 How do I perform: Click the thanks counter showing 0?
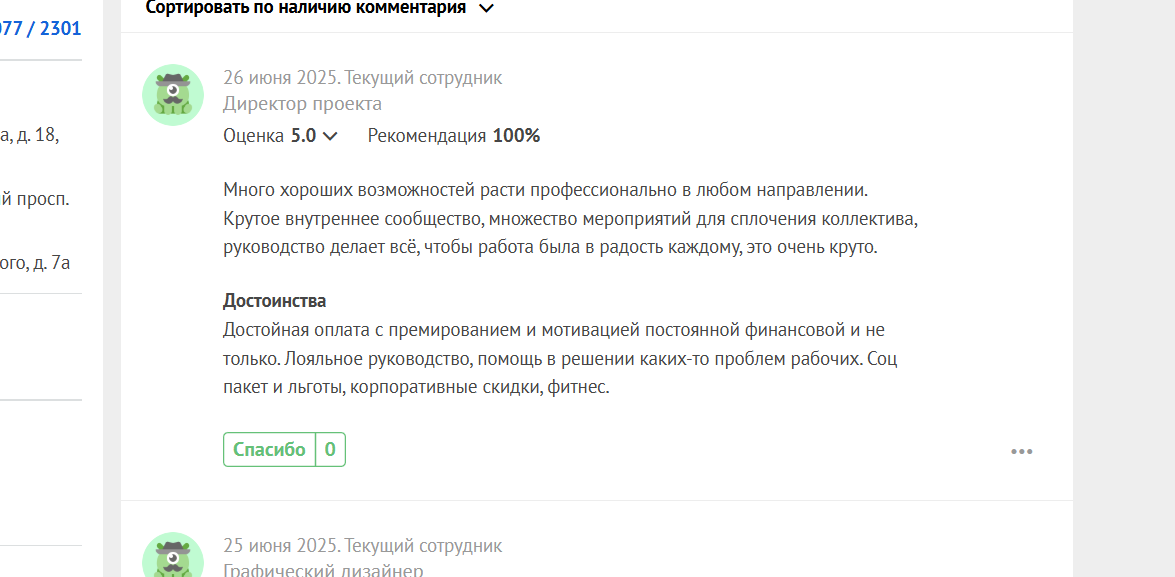point(330,450)
